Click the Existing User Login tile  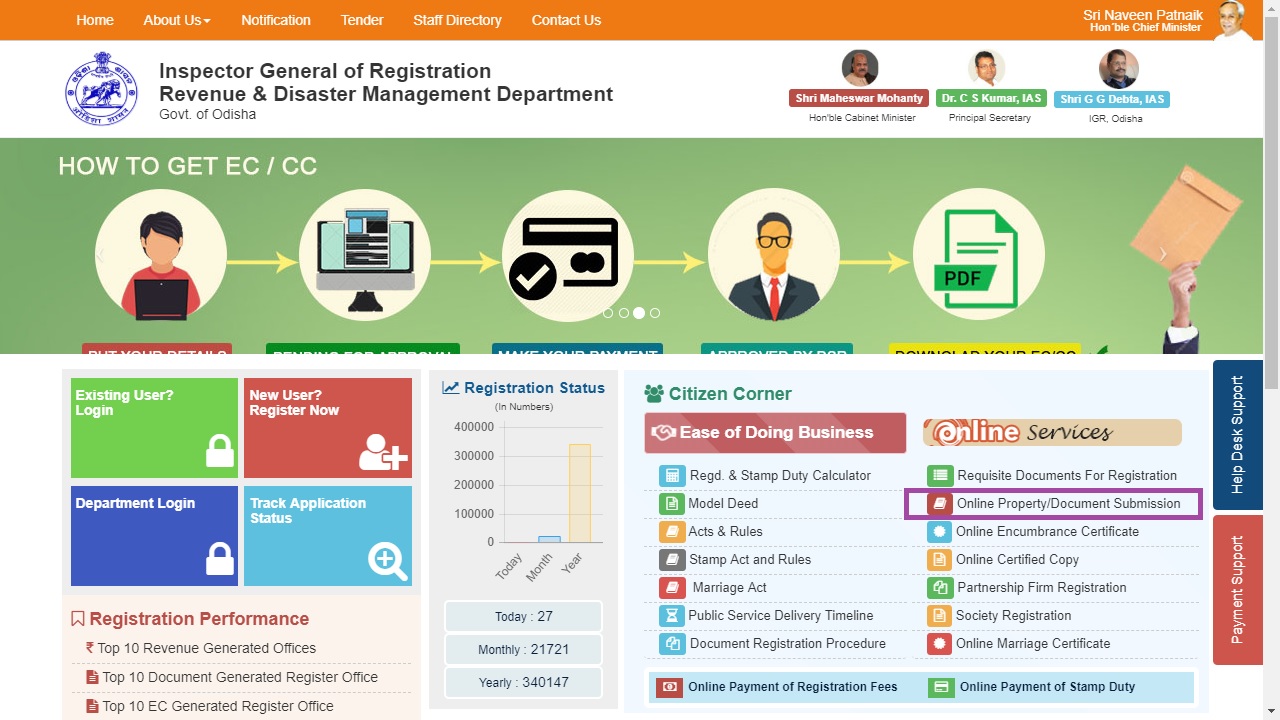(x=154, y=427)
